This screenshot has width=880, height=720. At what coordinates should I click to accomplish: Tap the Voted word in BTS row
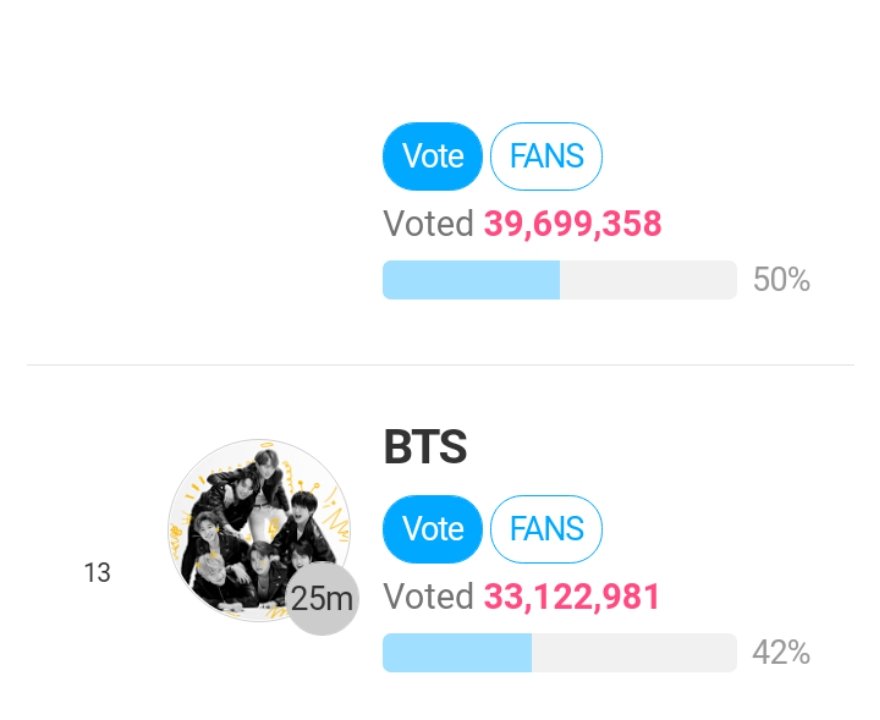[x=428, y=596]
